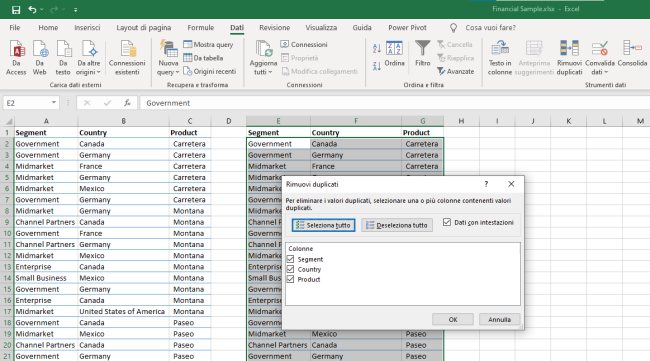Open the Convalida dati dropdown
This screenshot has width=650, height=361.
point(599,58)
